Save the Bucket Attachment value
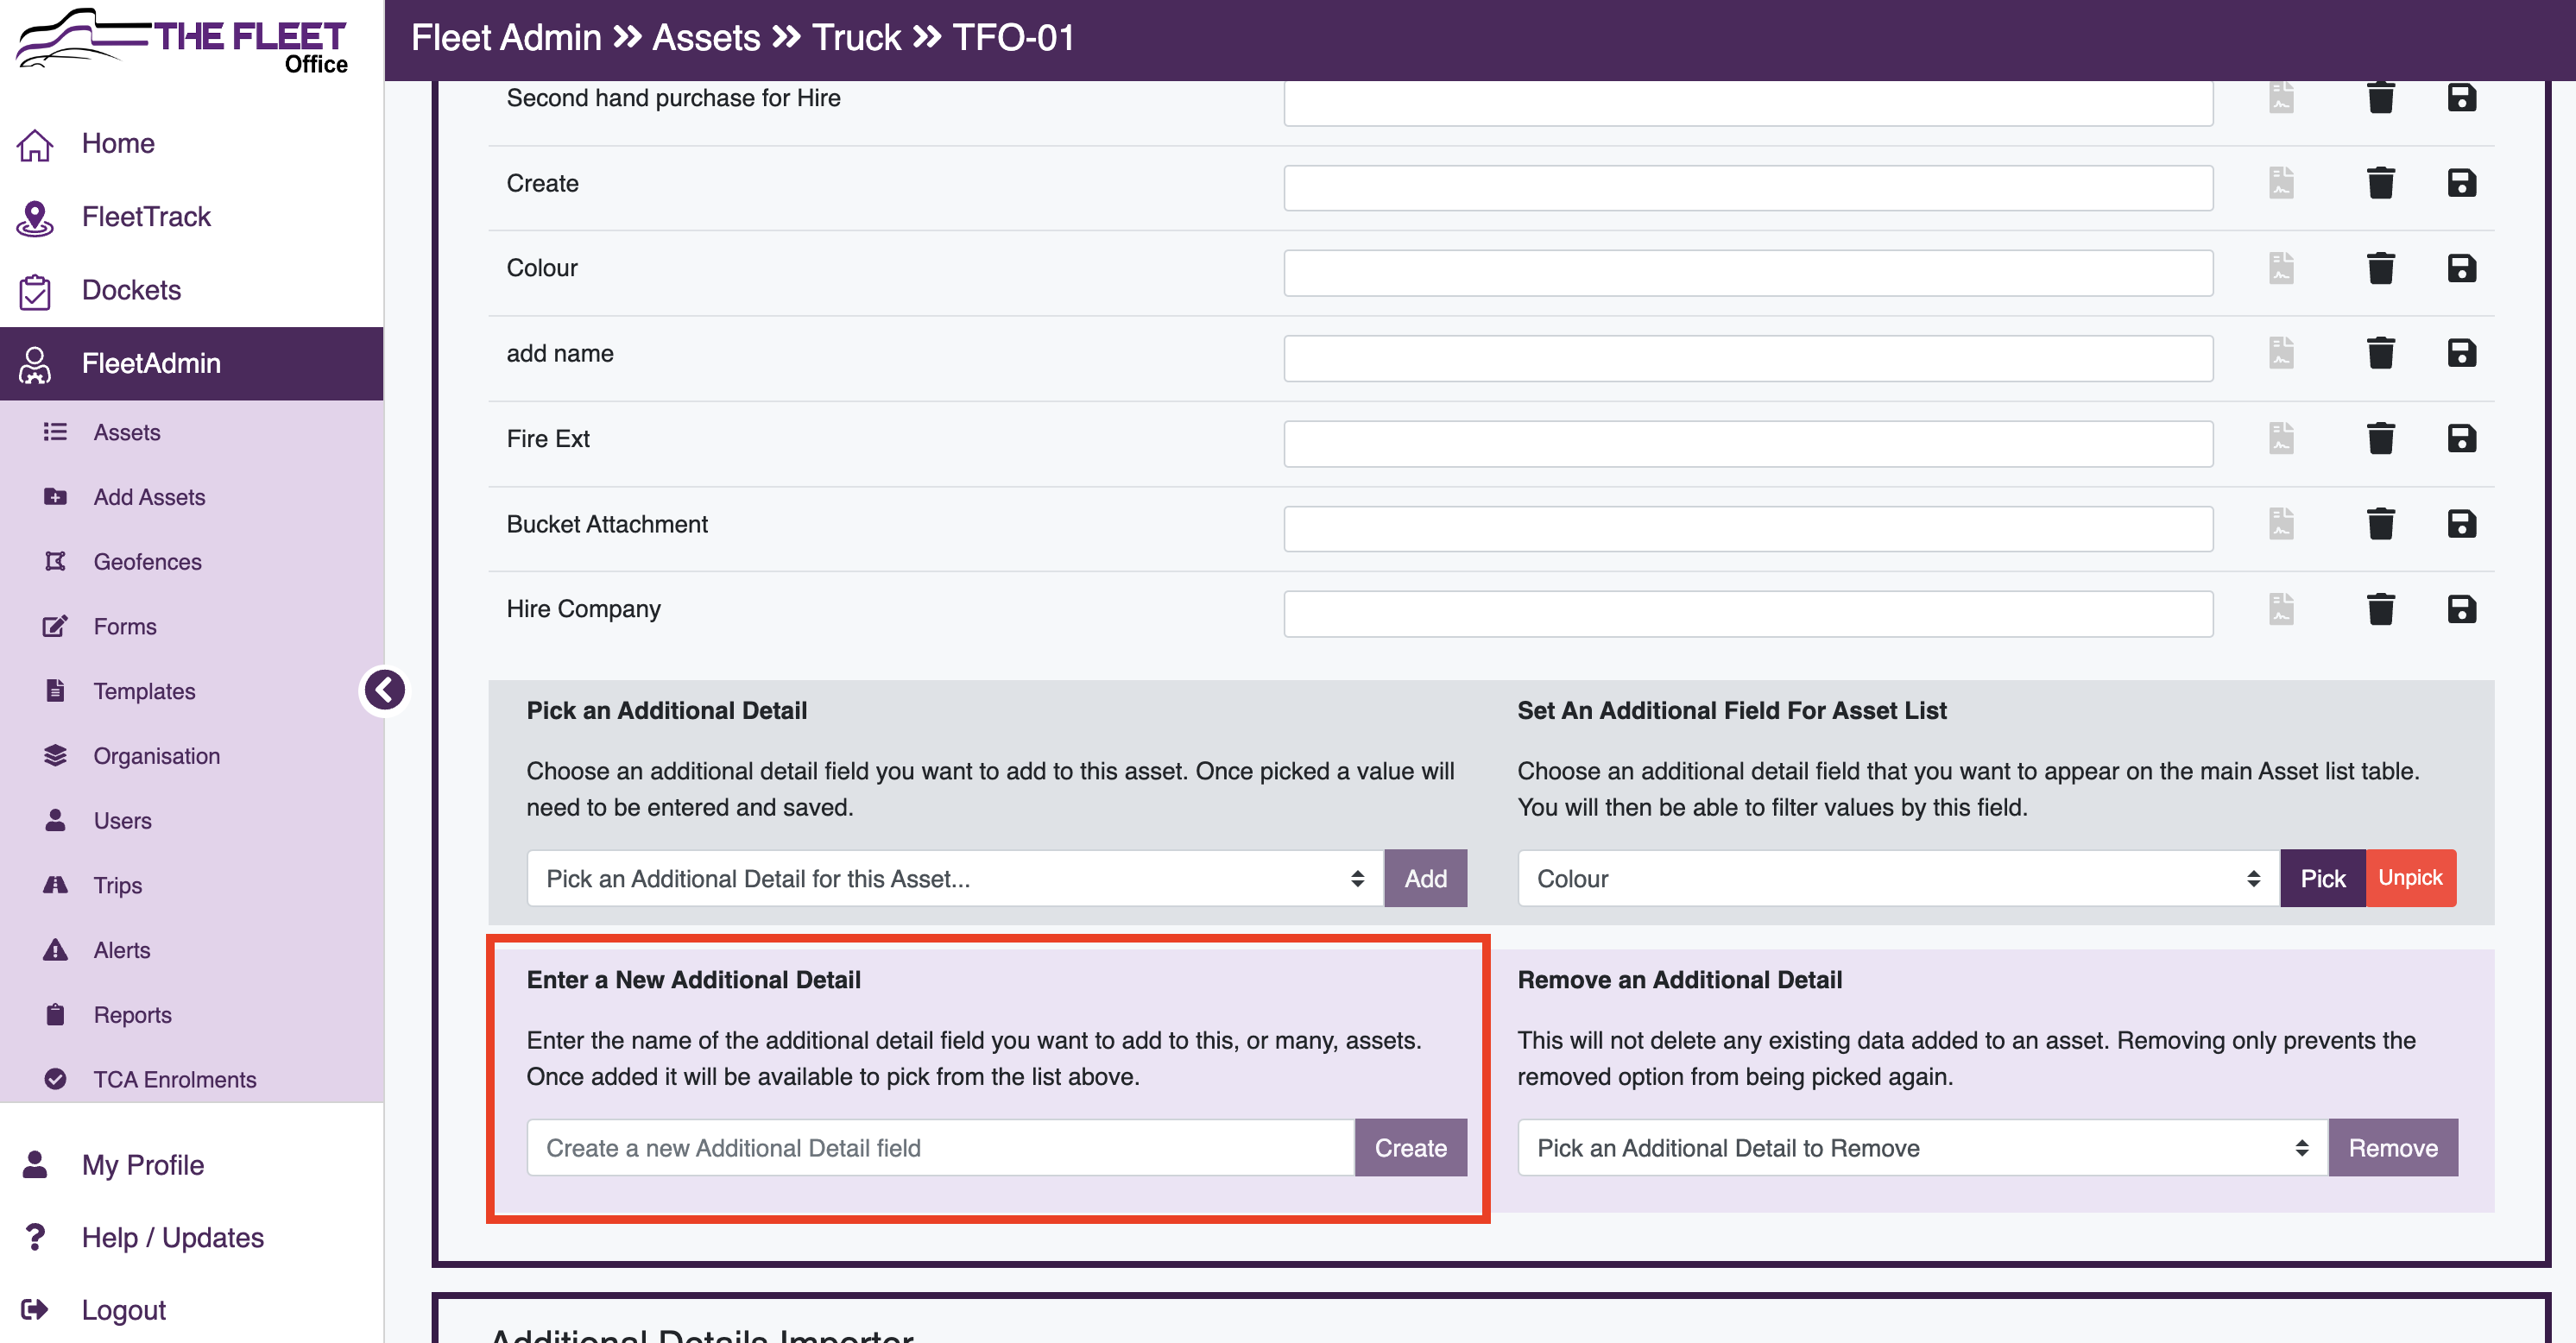 click(x=2461, y=524)
